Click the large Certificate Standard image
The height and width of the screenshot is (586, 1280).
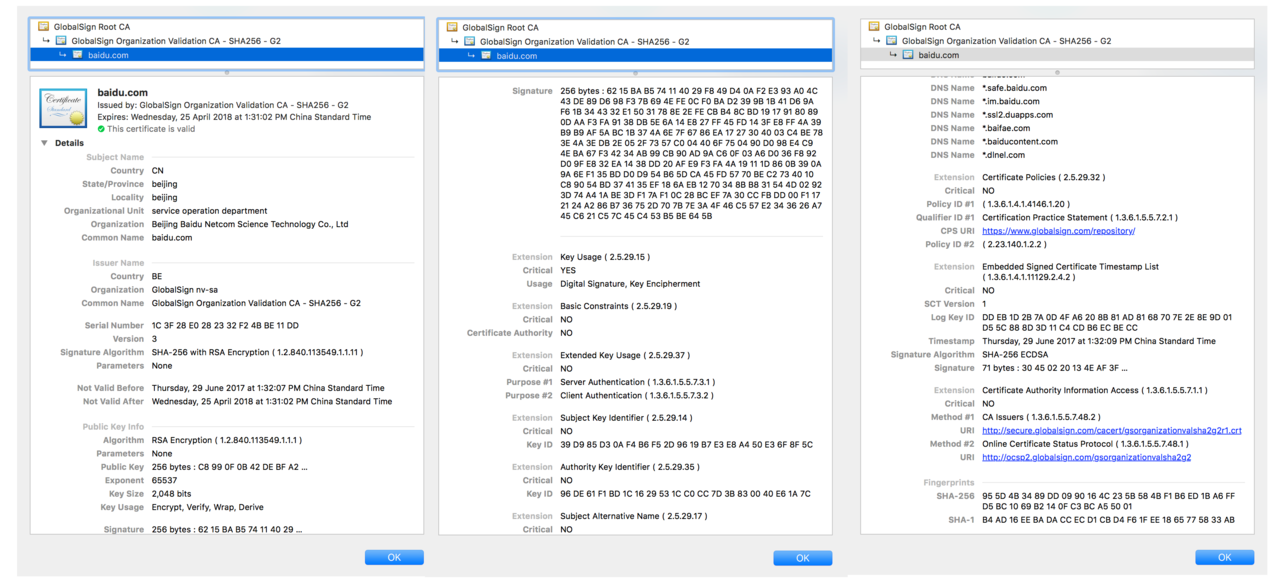coord(63,108)
